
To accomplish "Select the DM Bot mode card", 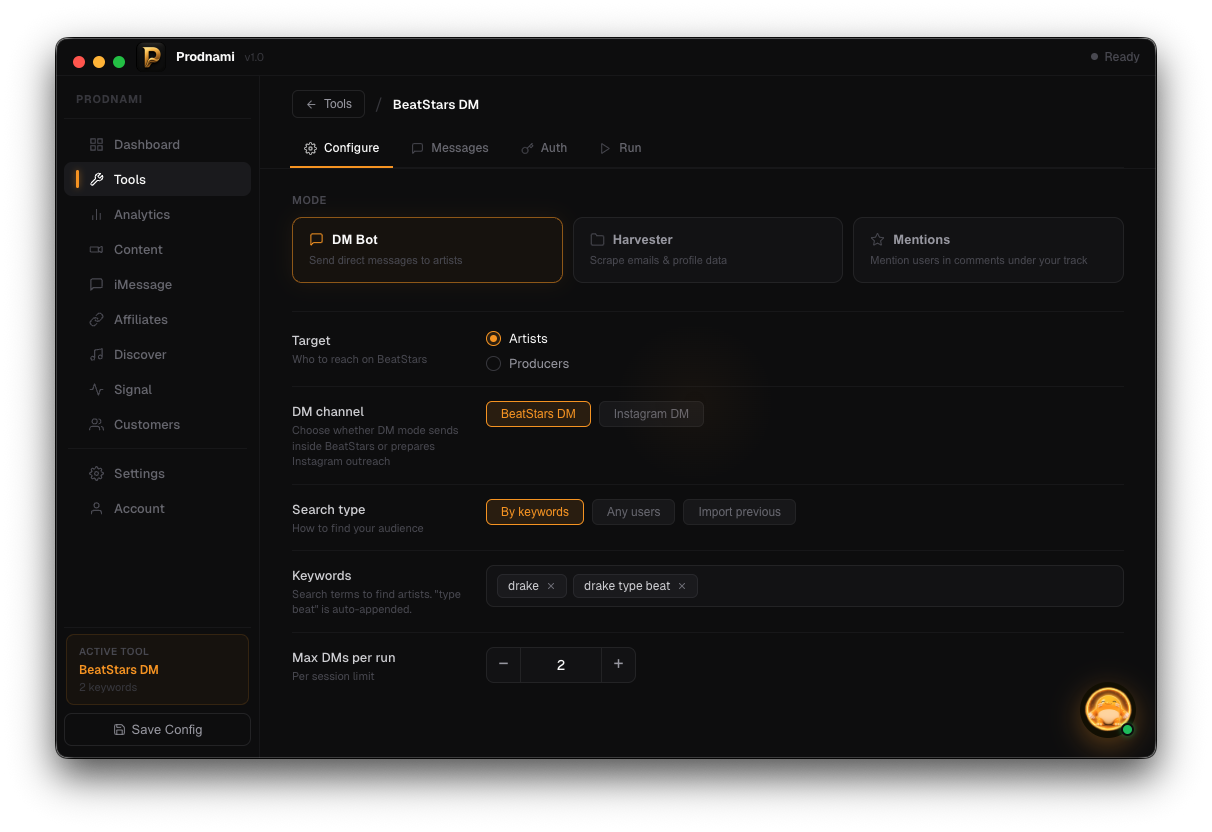I will pyautogui.click(x=427, y=250).
